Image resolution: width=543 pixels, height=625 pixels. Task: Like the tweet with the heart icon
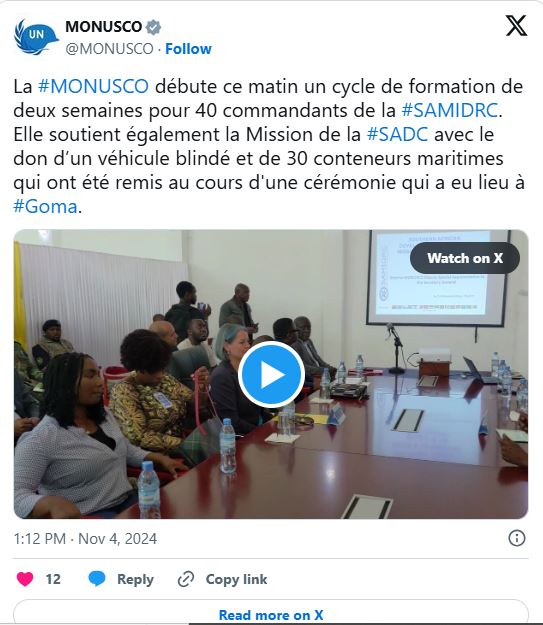click(25, 579)
